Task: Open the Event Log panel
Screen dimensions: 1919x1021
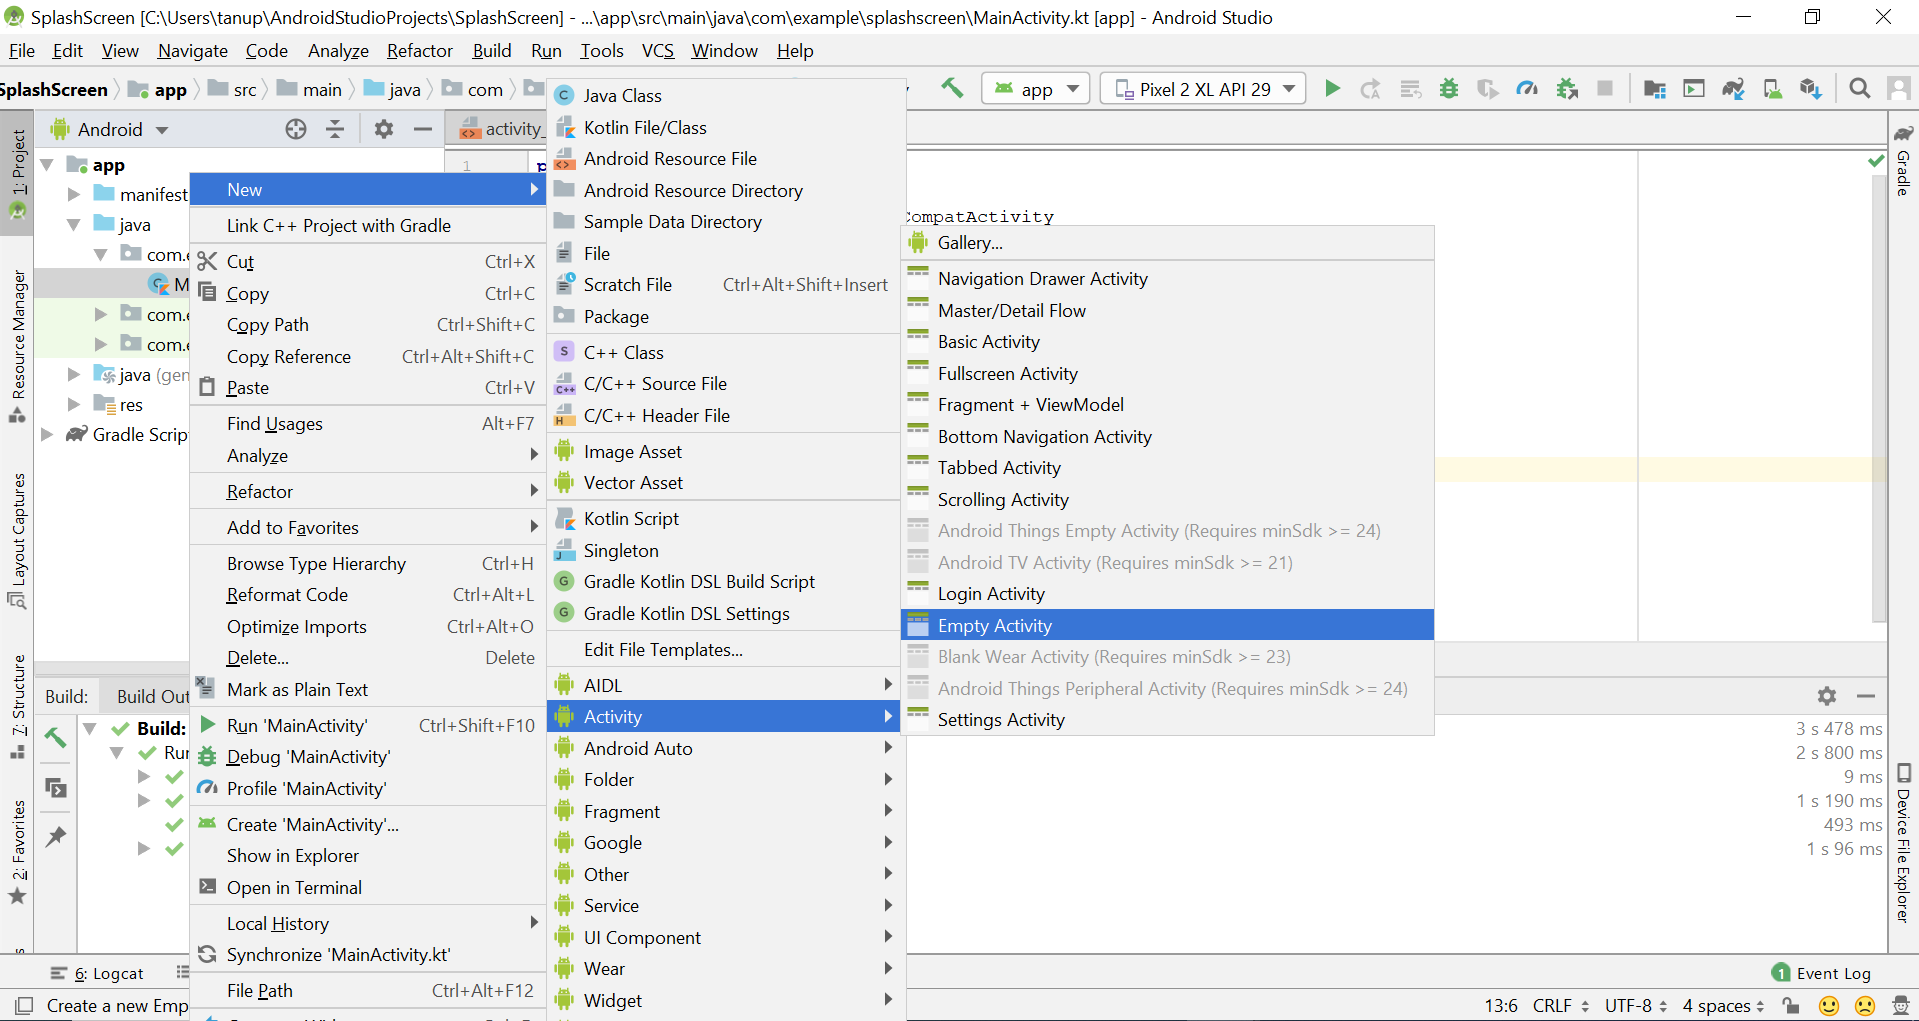Action: point(1821,973)
